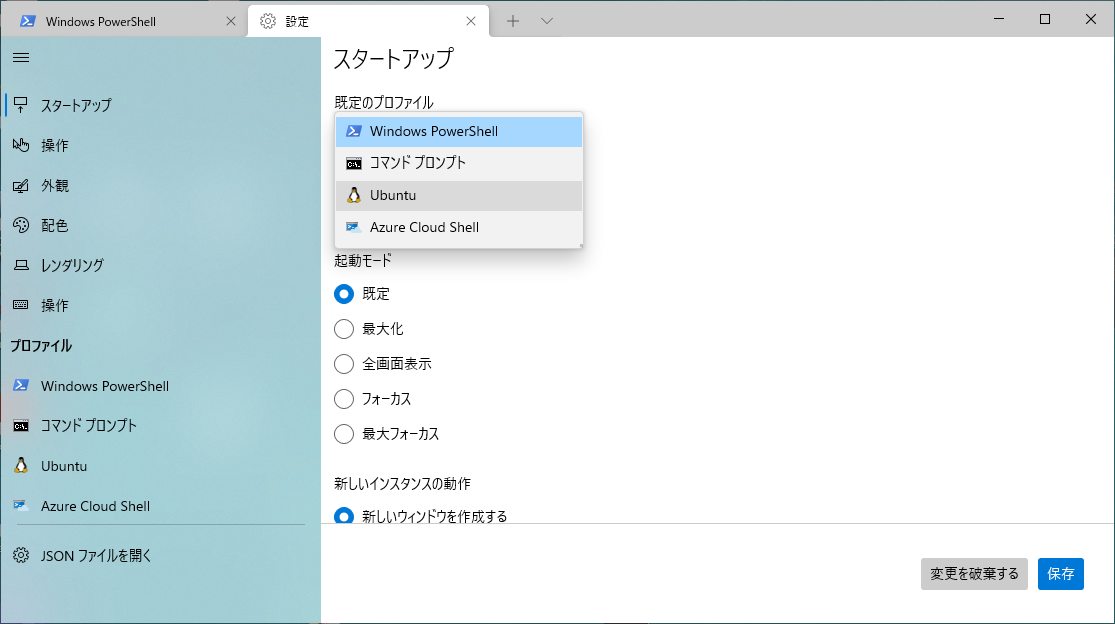
Task: Click the gear icon on the 設定 tab
Action: (267, 21)
